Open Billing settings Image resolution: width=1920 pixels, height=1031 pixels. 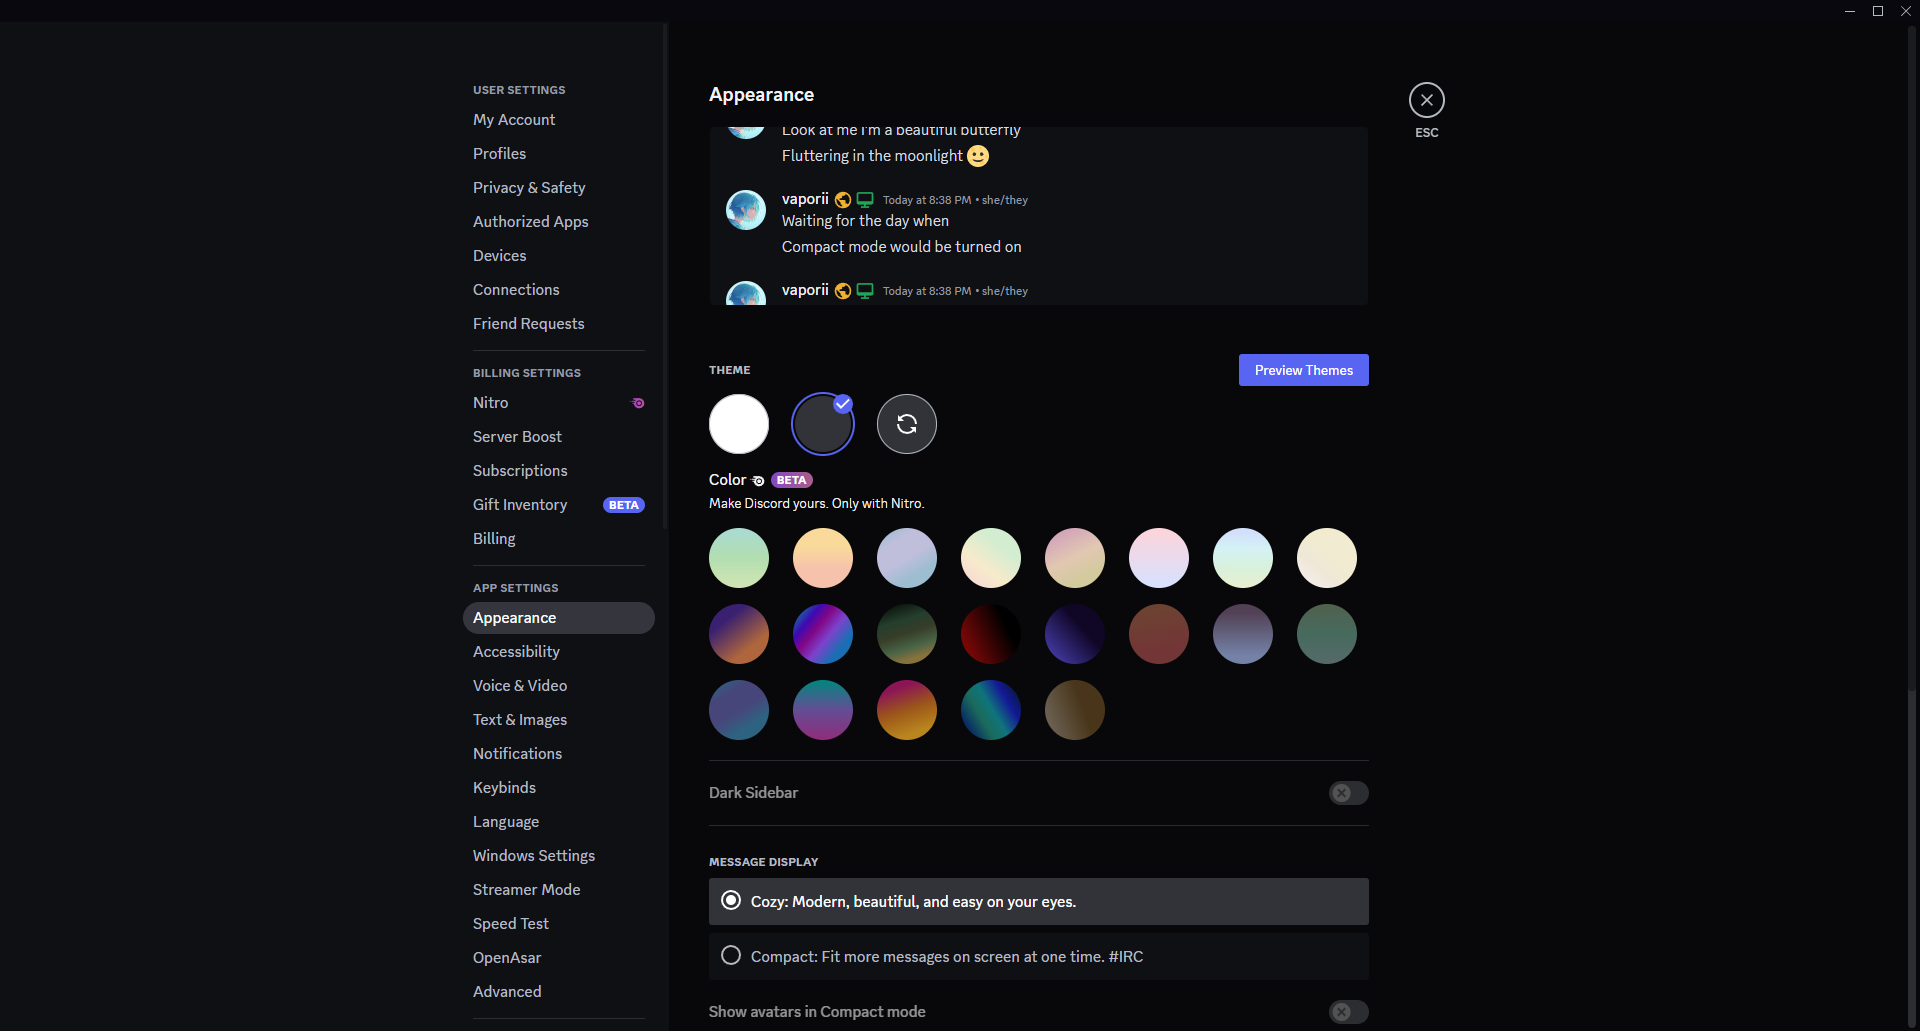point(559,539)
